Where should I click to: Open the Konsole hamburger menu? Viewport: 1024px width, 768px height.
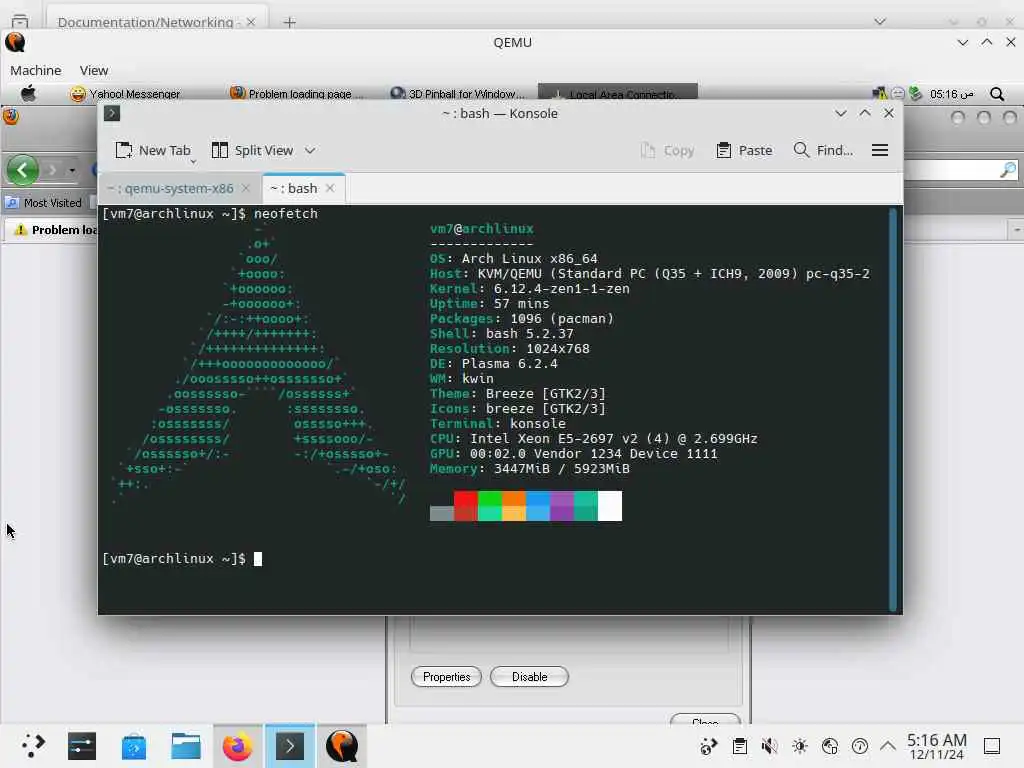click(x=880, y=150)
